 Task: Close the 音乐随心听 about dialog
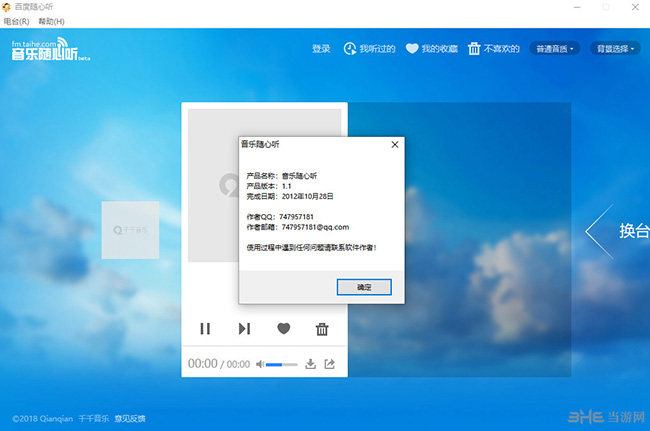[395, 144]
